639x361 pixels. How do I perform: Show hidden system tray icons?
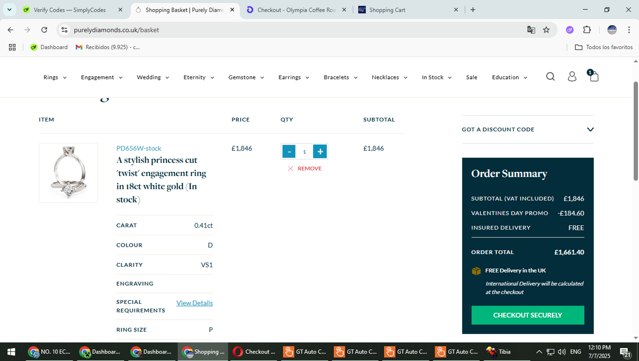(539, 352)
